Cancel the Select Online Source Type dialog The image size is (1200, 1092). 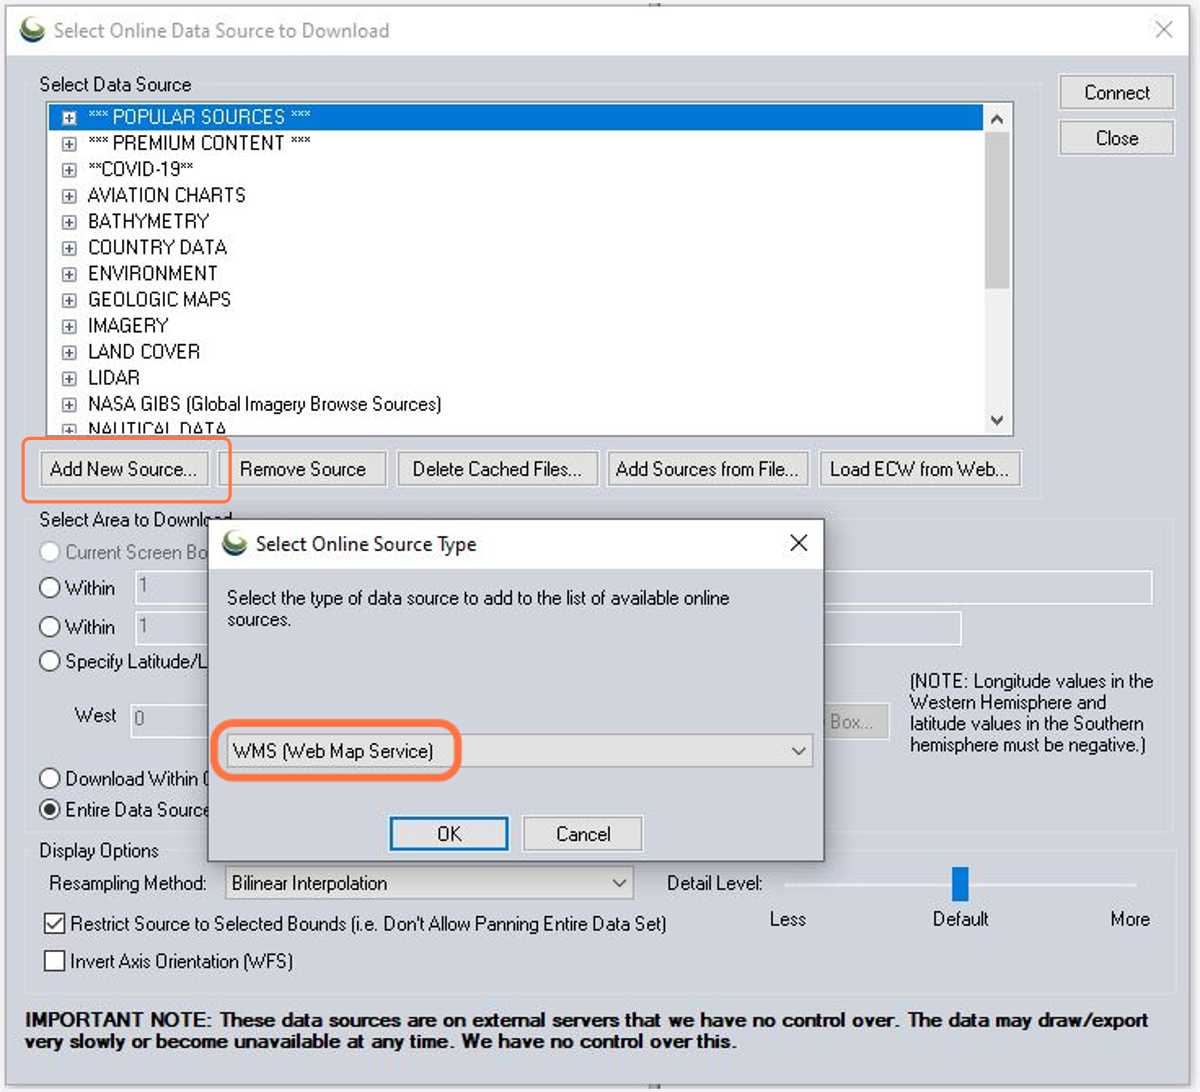[x=583, y=834]
